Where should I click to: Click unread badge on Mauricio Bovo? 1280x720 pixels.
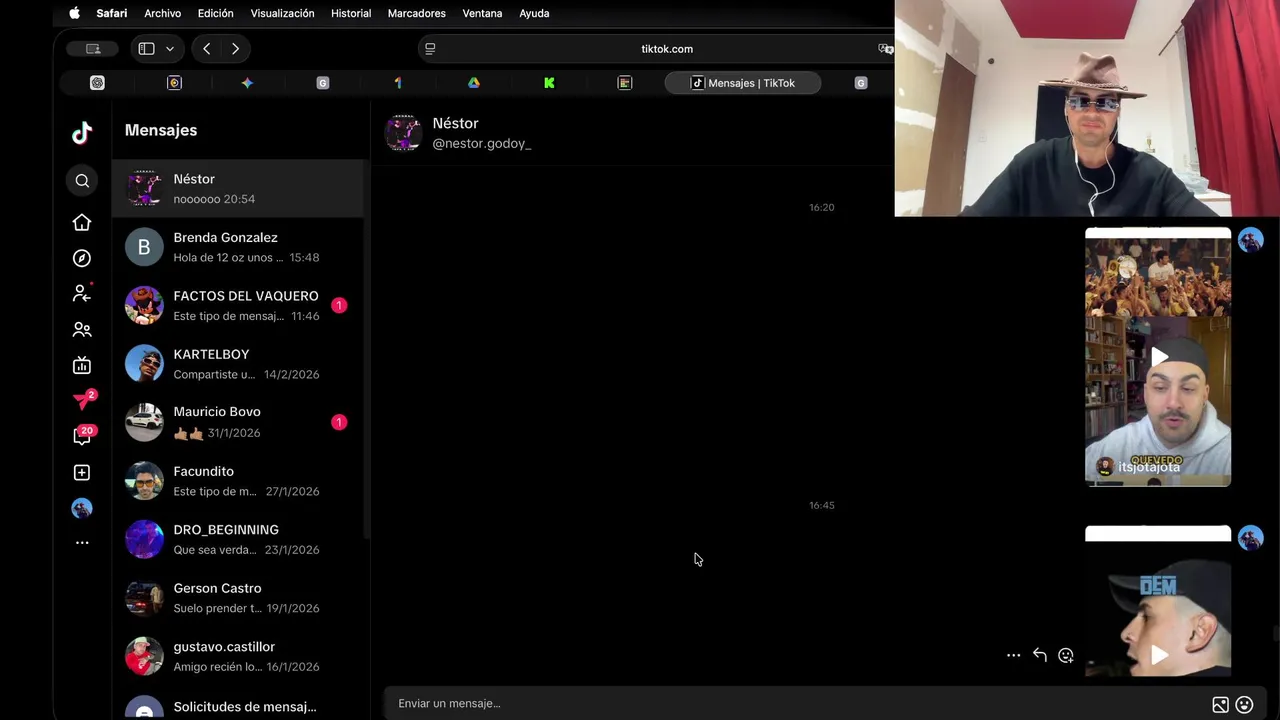click(339, 422)
